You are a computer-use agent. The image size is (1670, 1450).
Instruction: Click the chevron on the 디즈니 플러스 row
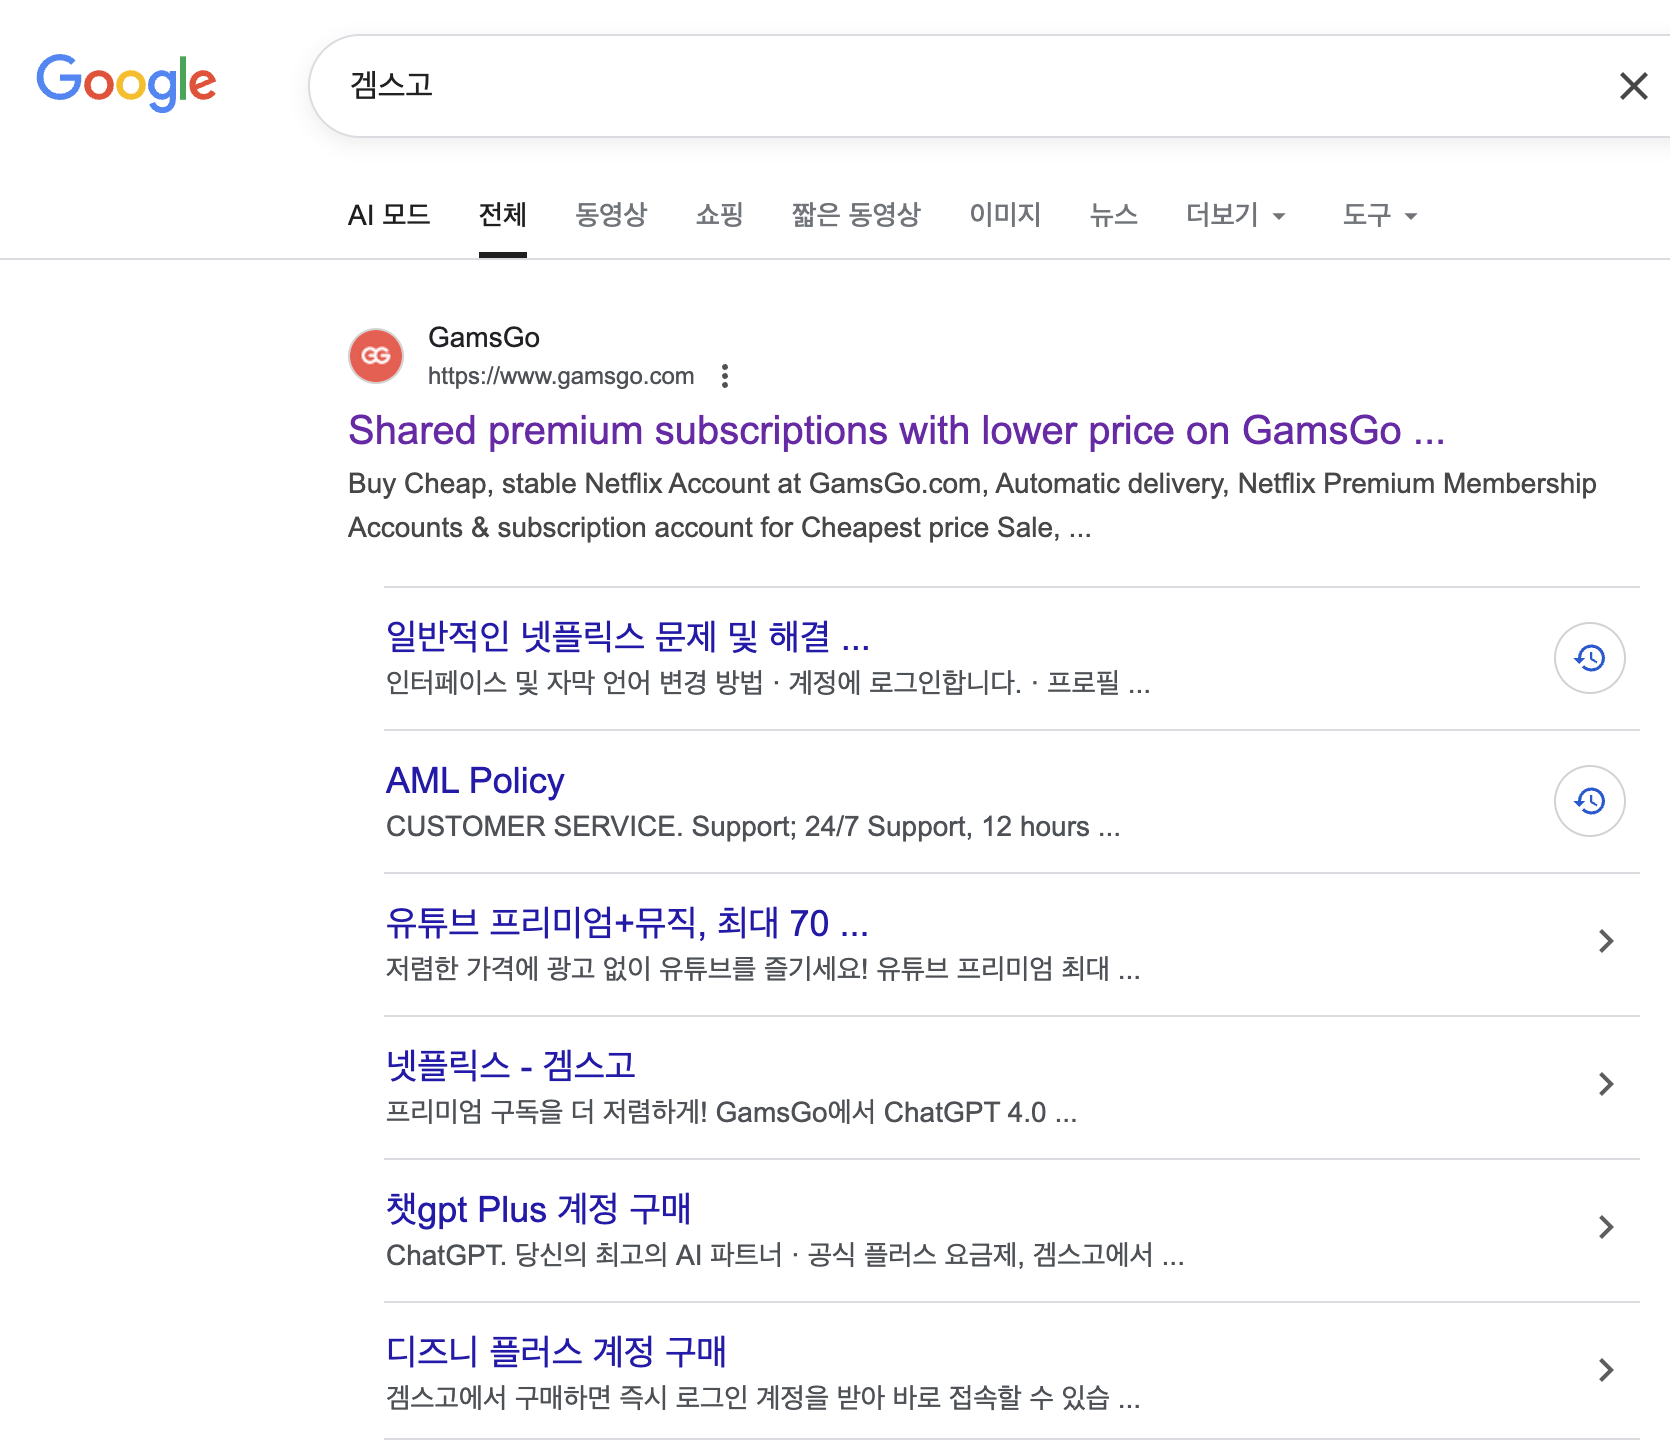tap(1606, 1370)
